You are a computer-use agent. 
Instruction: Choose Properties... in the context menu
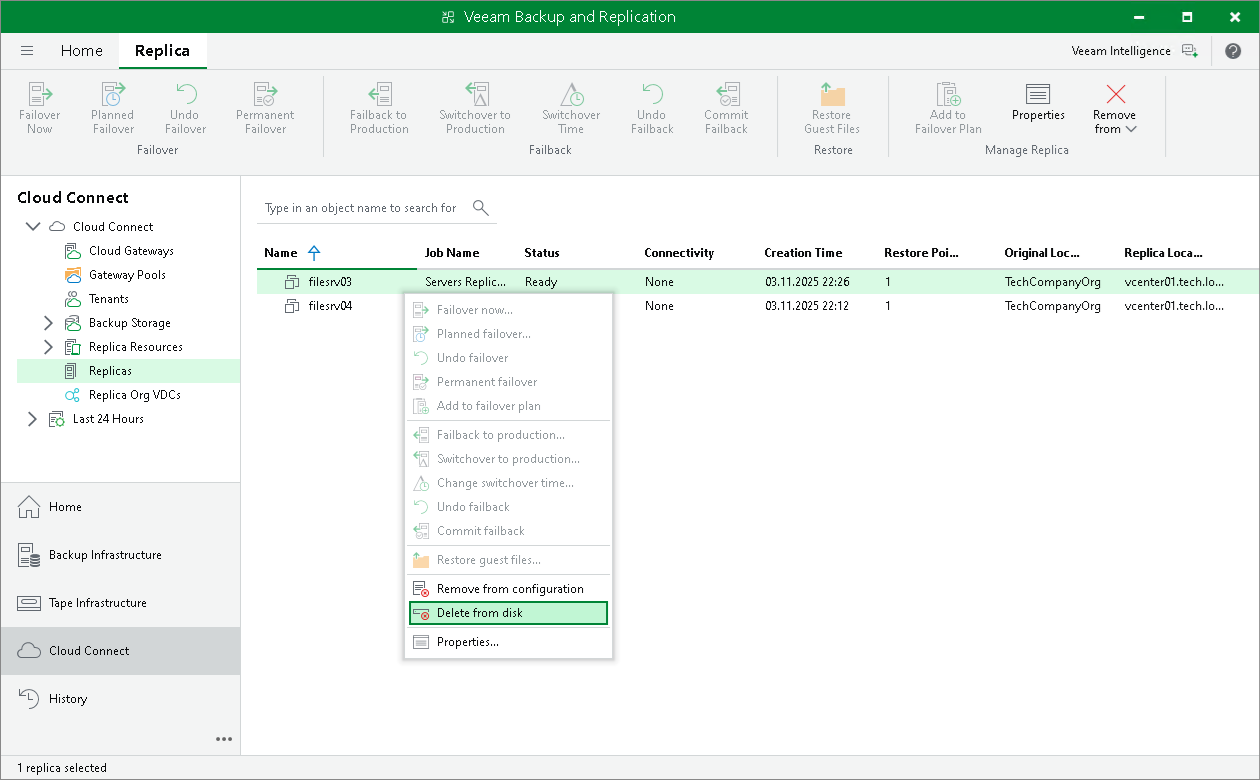click(508, 642)
